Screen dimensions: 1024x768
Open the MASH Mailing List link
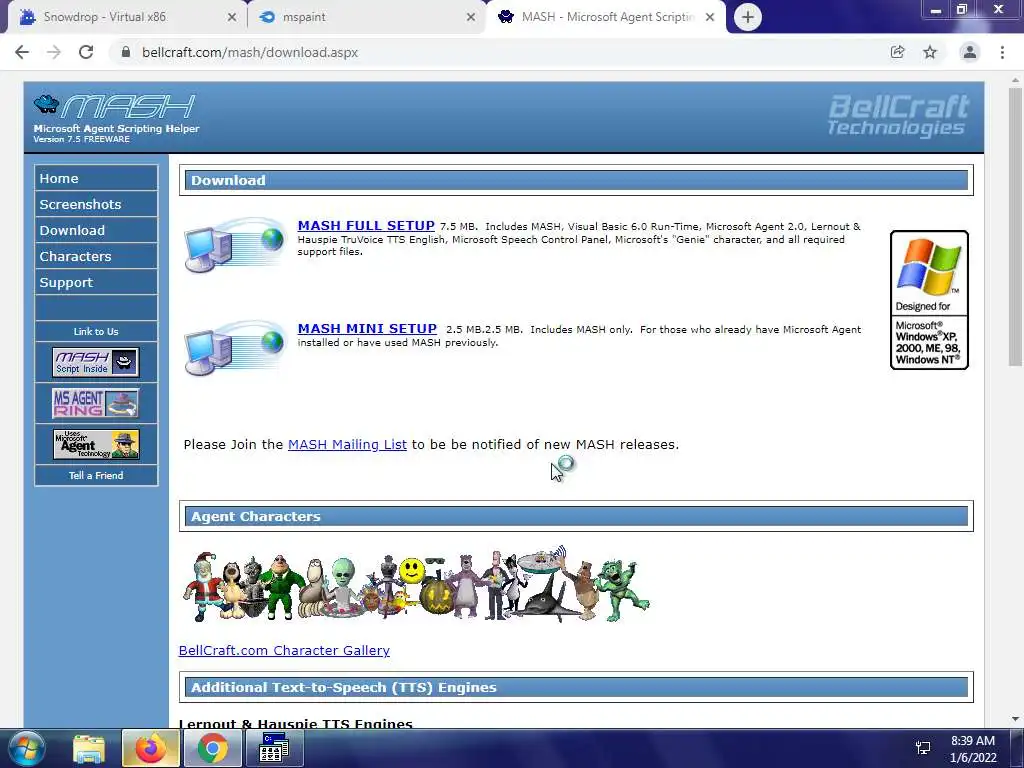pos(347,445)
